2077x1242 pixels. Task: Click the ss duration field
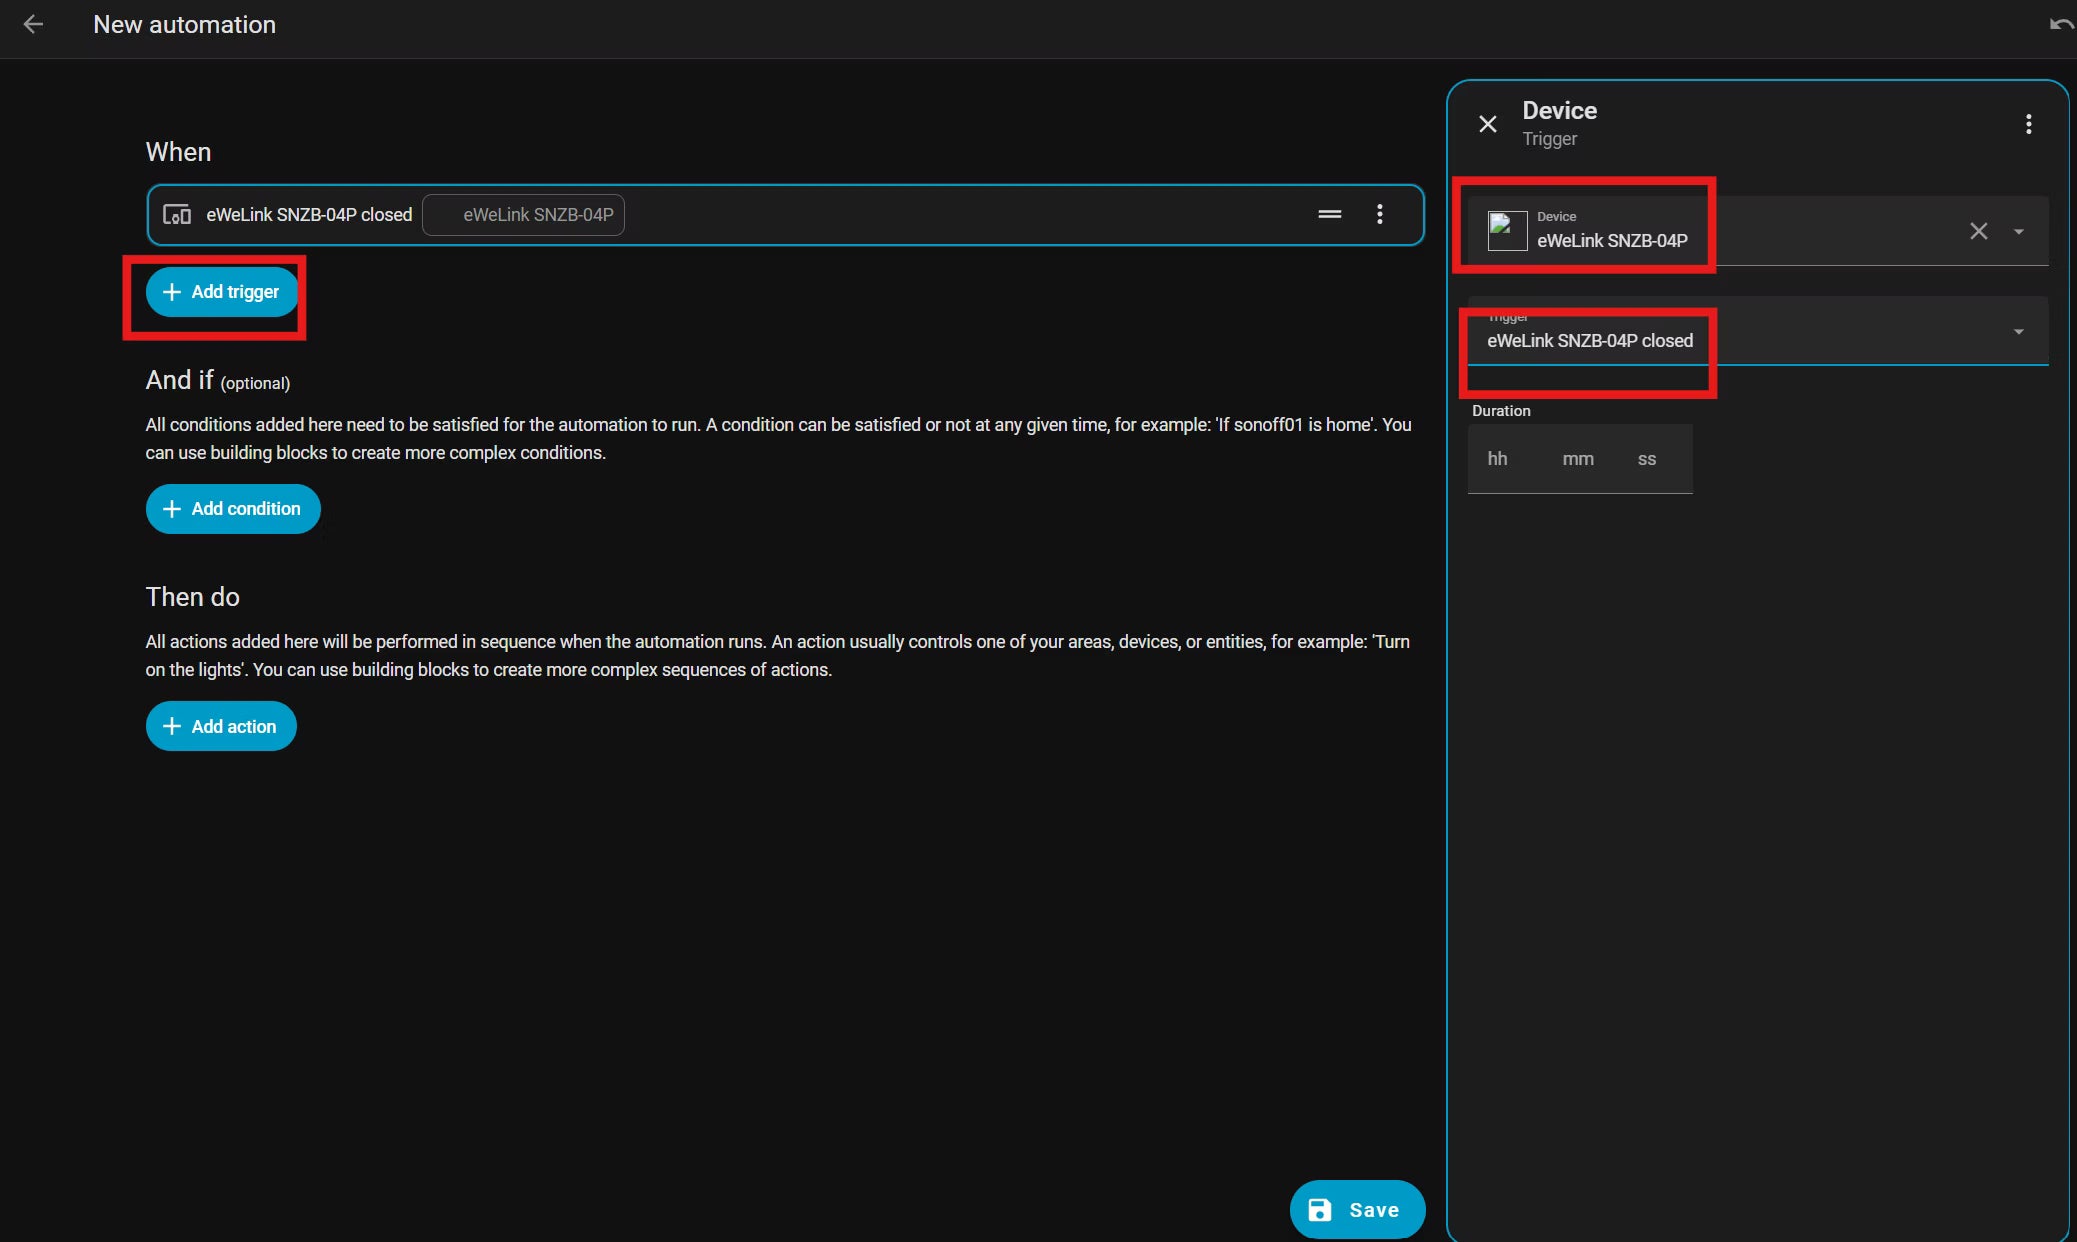[1647, 459]
